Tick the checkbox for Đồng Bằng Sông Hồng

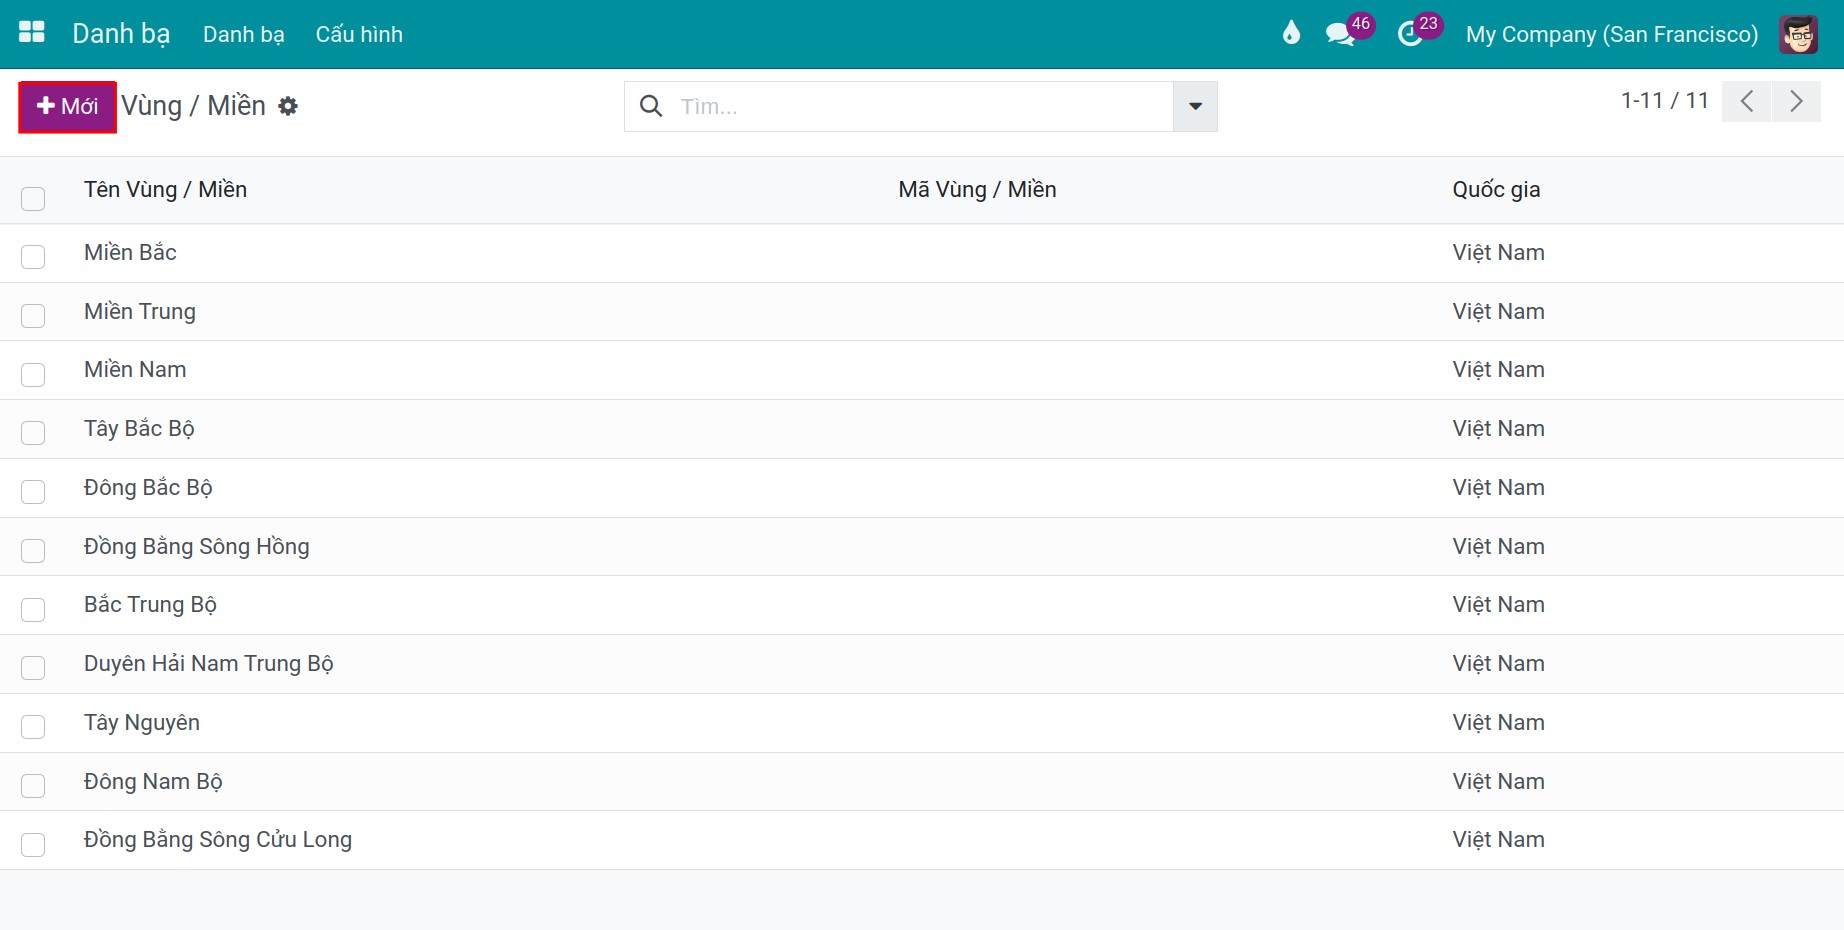(x=33, y=550)
